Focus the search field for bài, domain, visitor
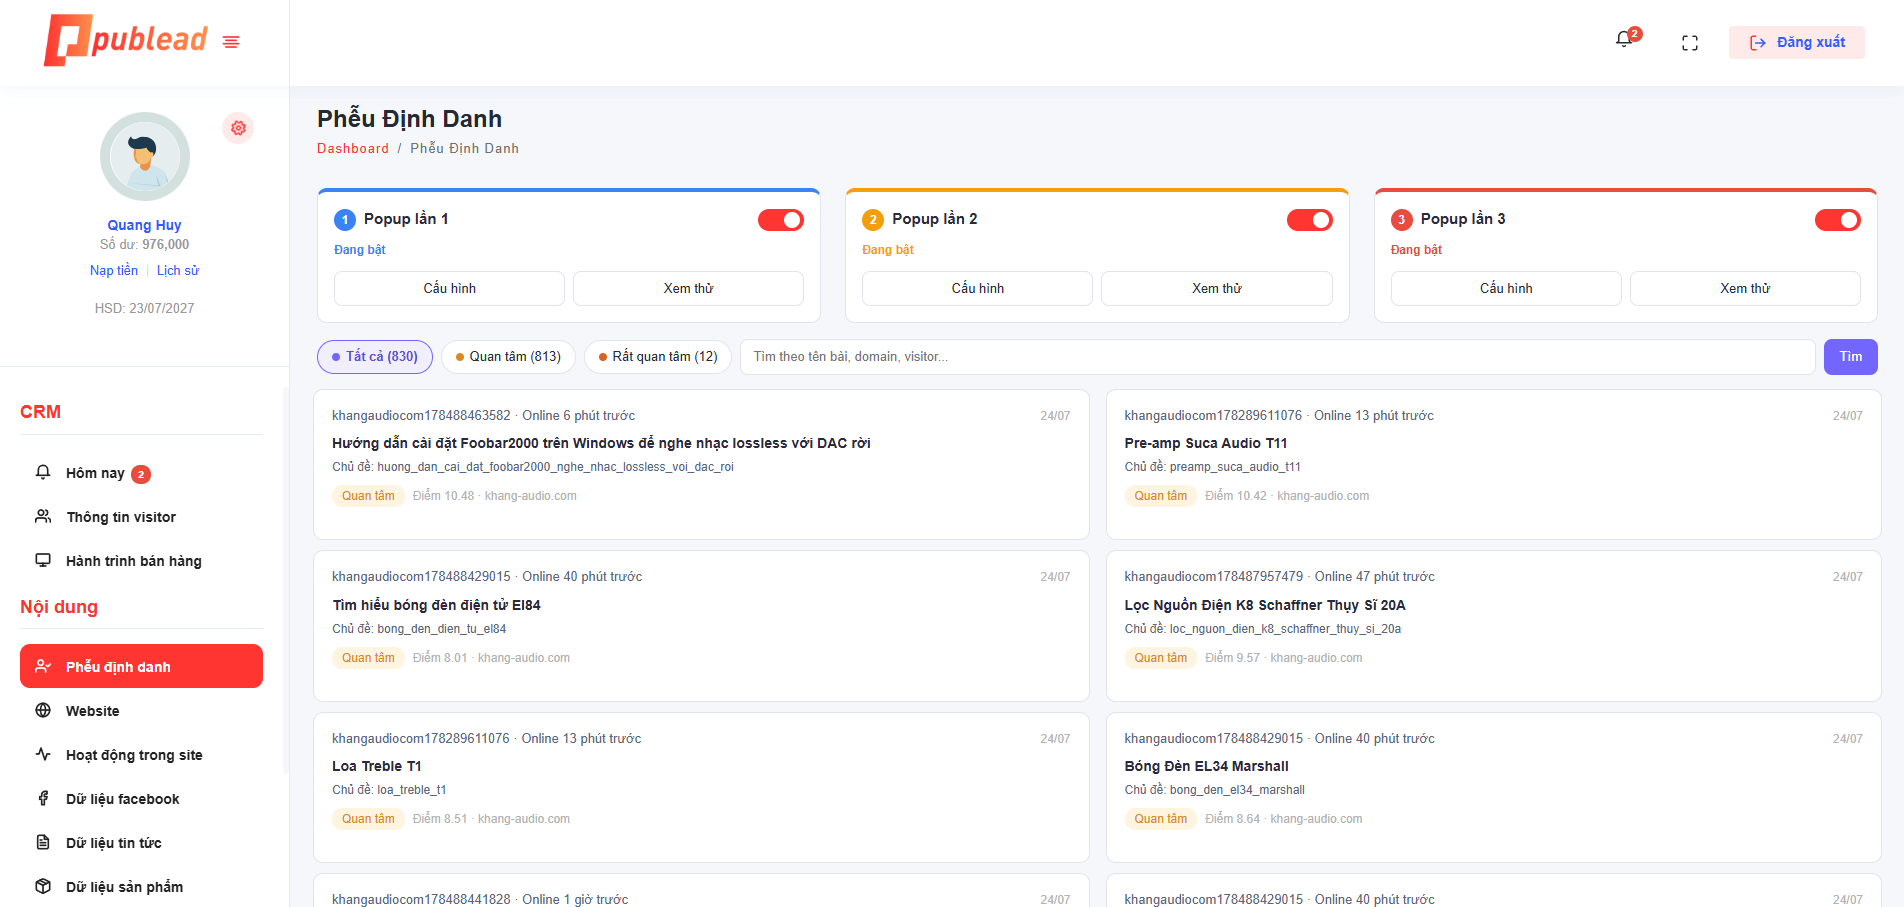This screenshot has height=907, width=1904. (1277, 357)
